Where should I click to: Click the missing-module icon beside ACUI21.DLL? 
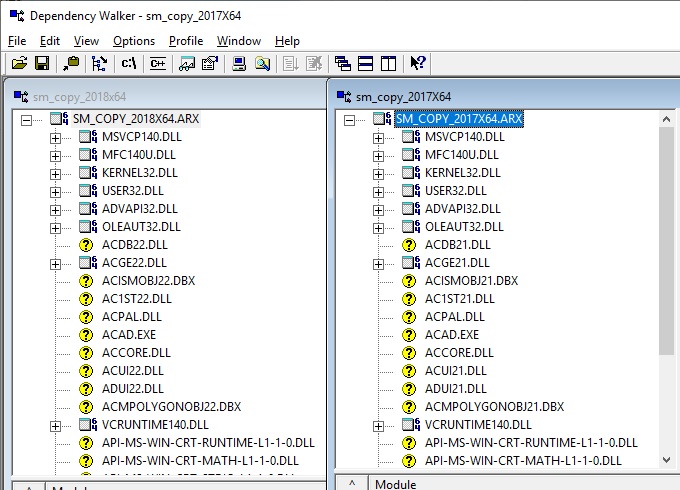point(409,371)
